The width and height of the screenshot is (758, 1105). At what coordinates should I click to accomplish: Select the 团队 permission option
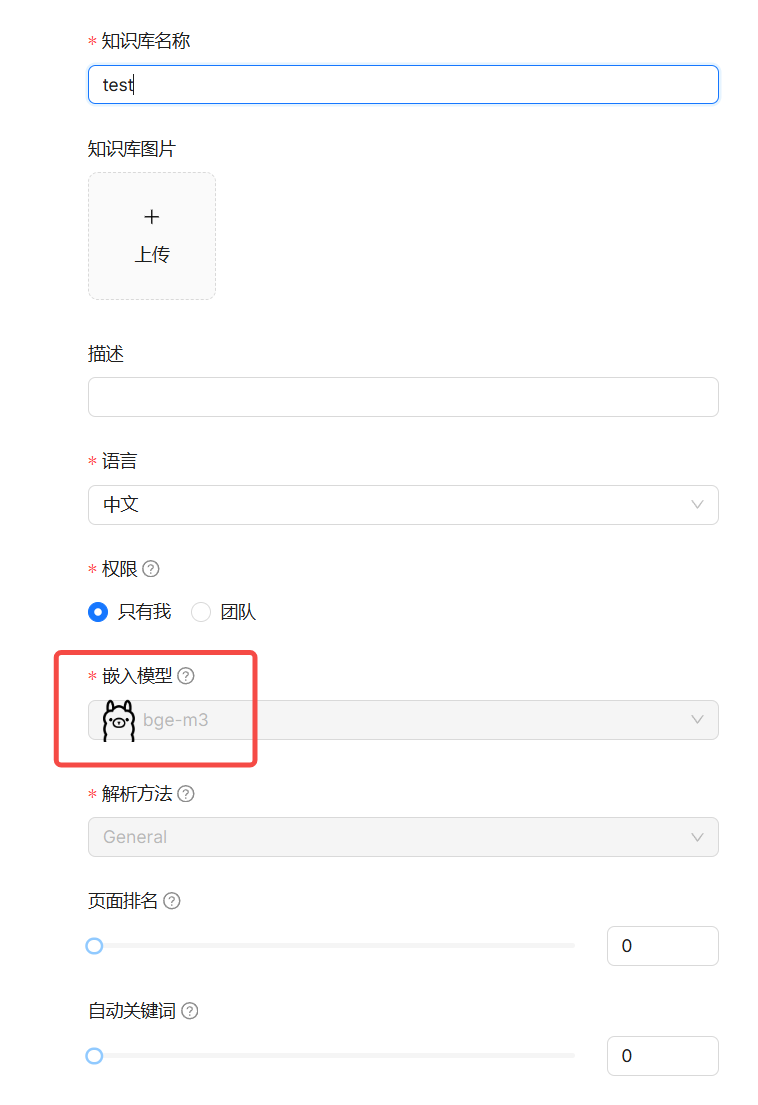(x=200, y=611)
